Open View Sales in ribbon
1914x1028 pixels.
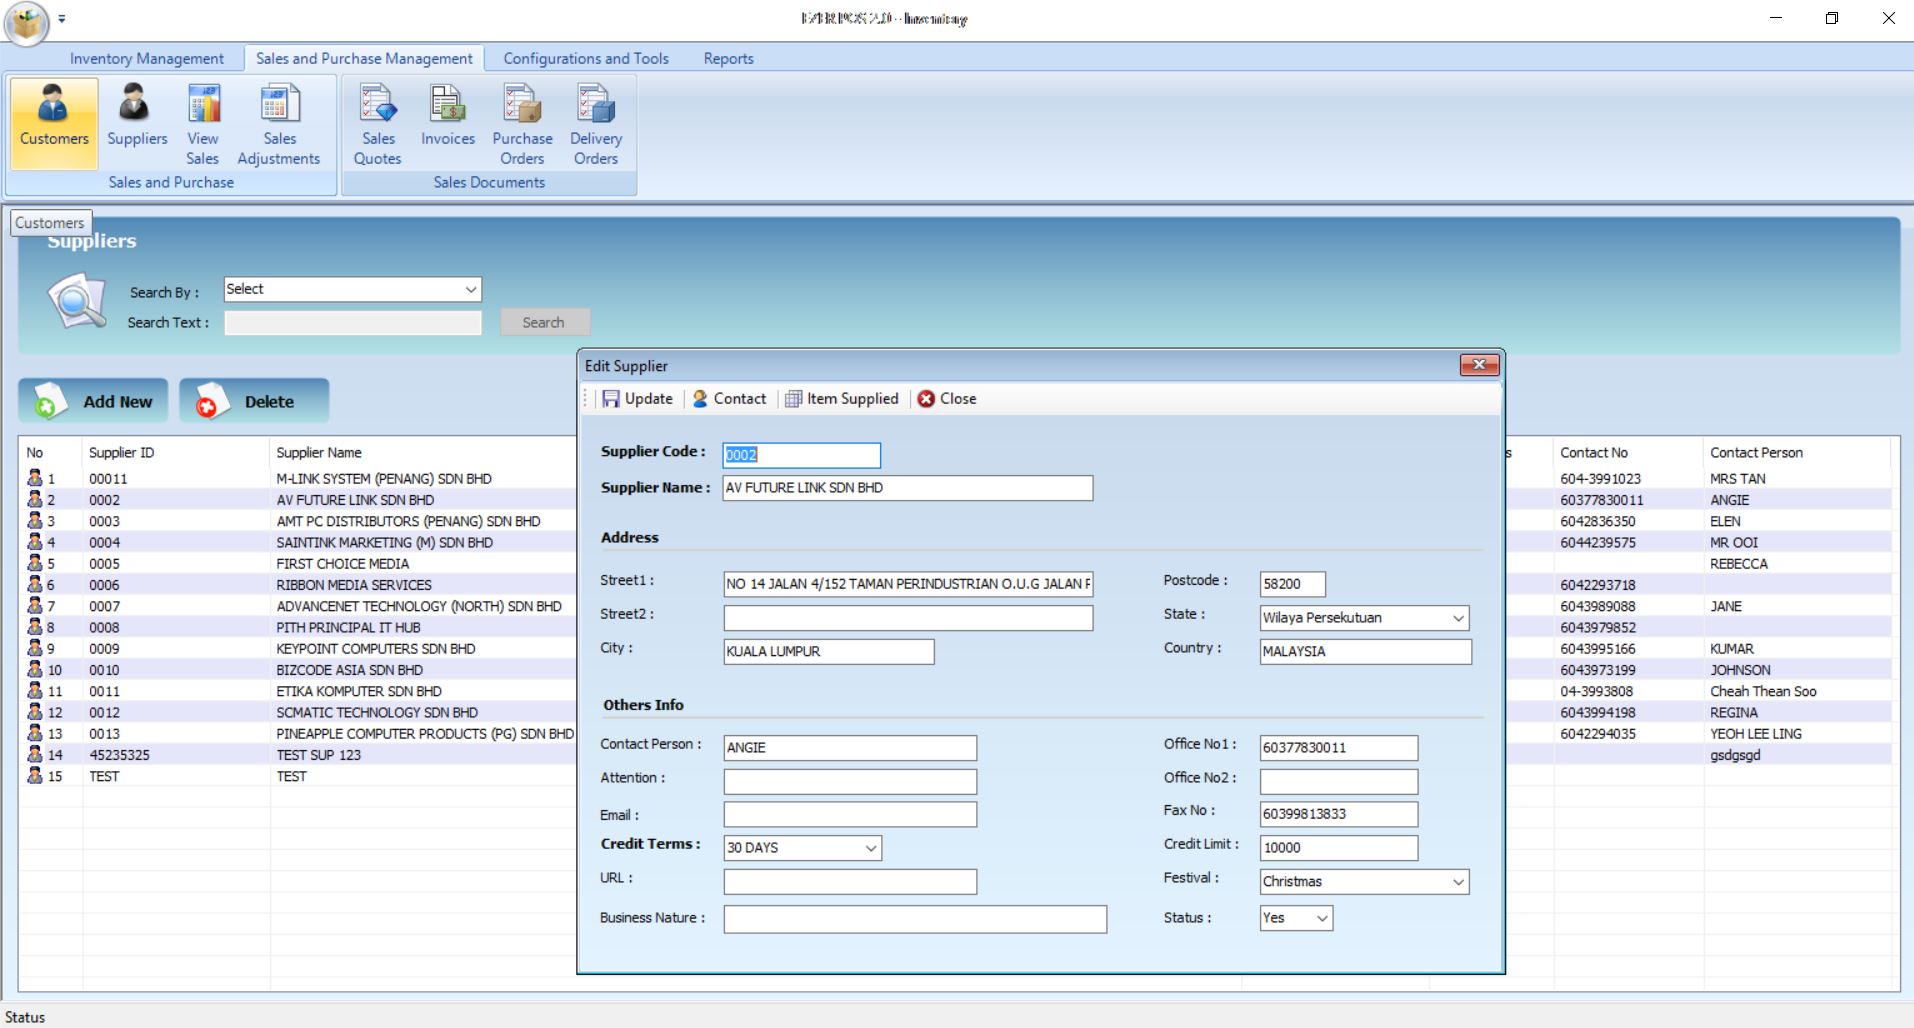pos(203,123)
